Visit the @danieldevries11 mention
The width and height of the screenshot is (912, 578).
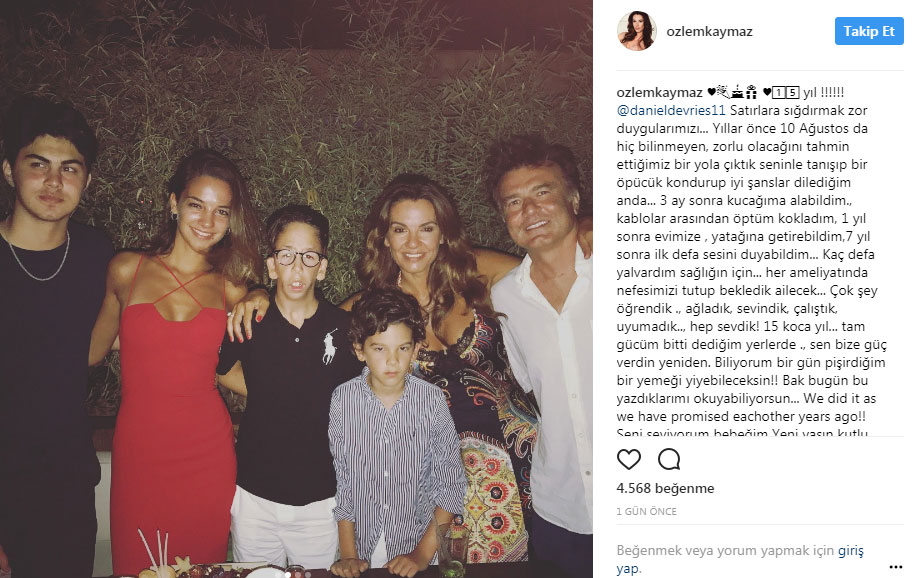coord(671,110)
